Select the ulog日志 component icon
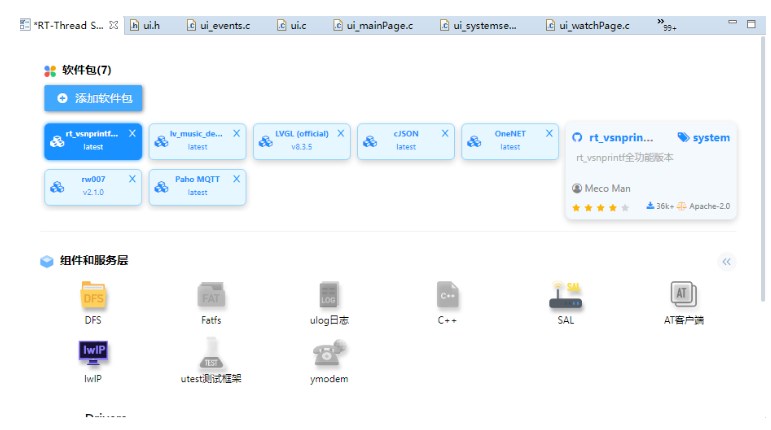 click(328, 295)
